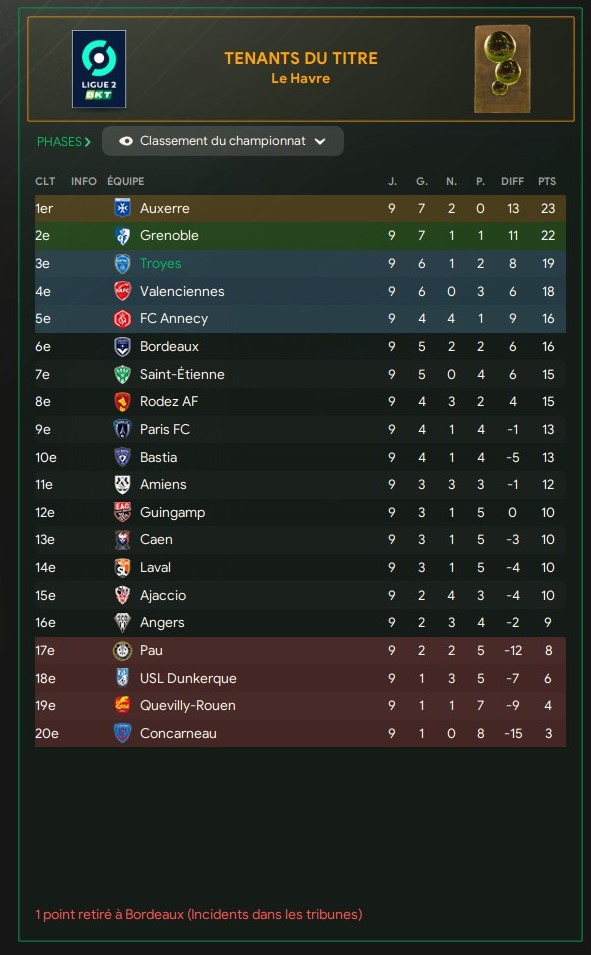Sort table by DIFF column header

(x=512, y=181)
